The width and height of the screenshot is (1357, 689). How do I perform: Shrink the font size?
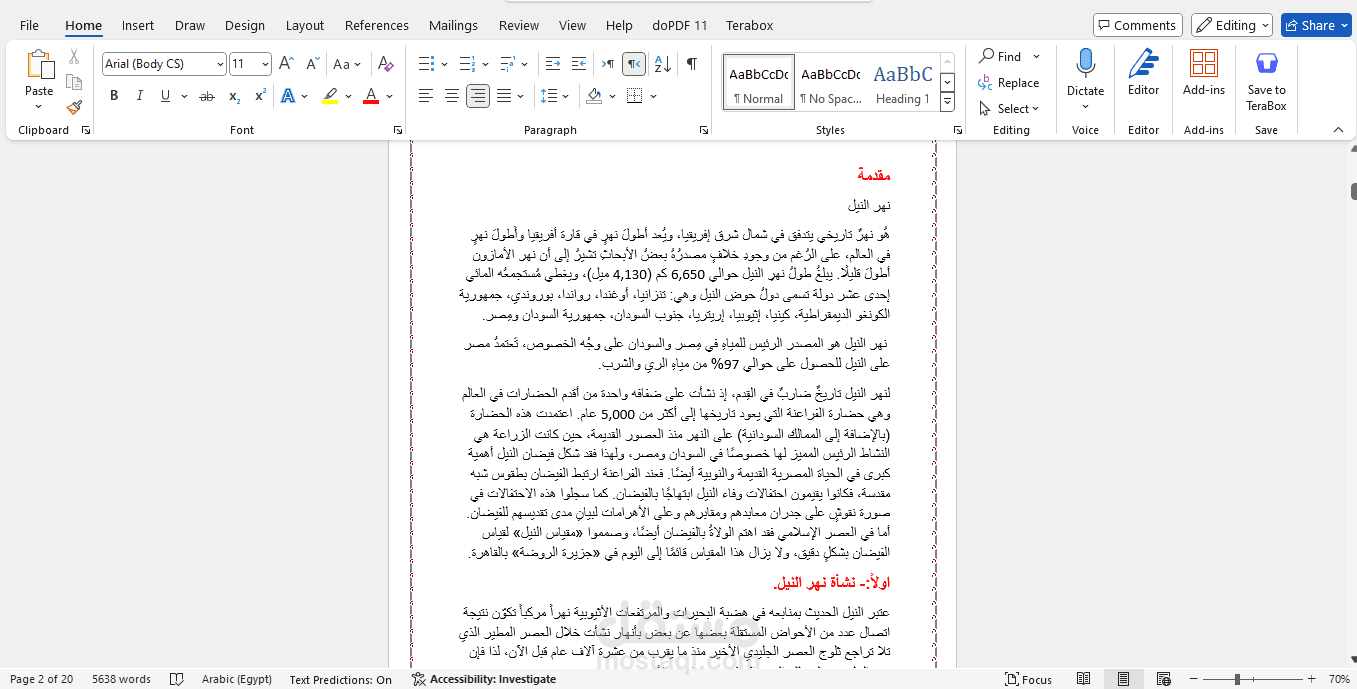point(311,64)
